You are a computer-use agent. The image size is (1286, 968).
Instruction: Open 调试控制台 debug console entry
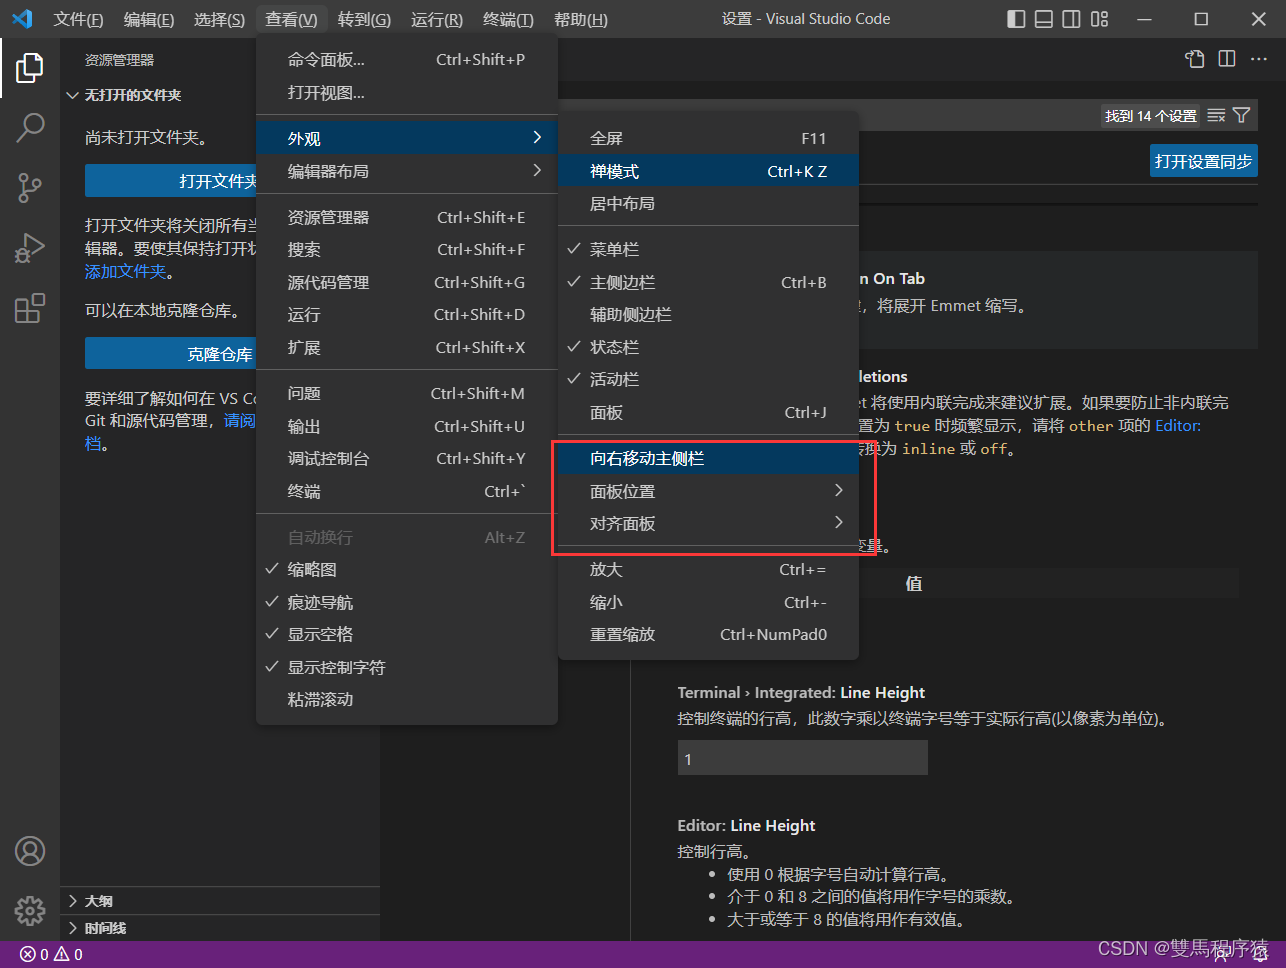406,459
